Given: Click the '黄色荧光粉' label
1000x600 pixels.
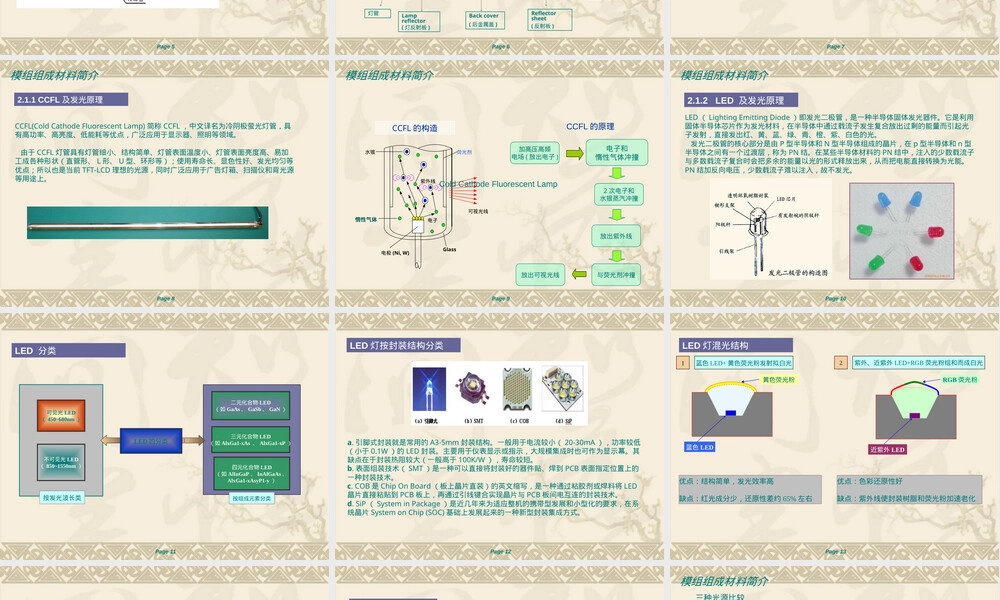Looking at the screenshot, I should click(779, 379).
